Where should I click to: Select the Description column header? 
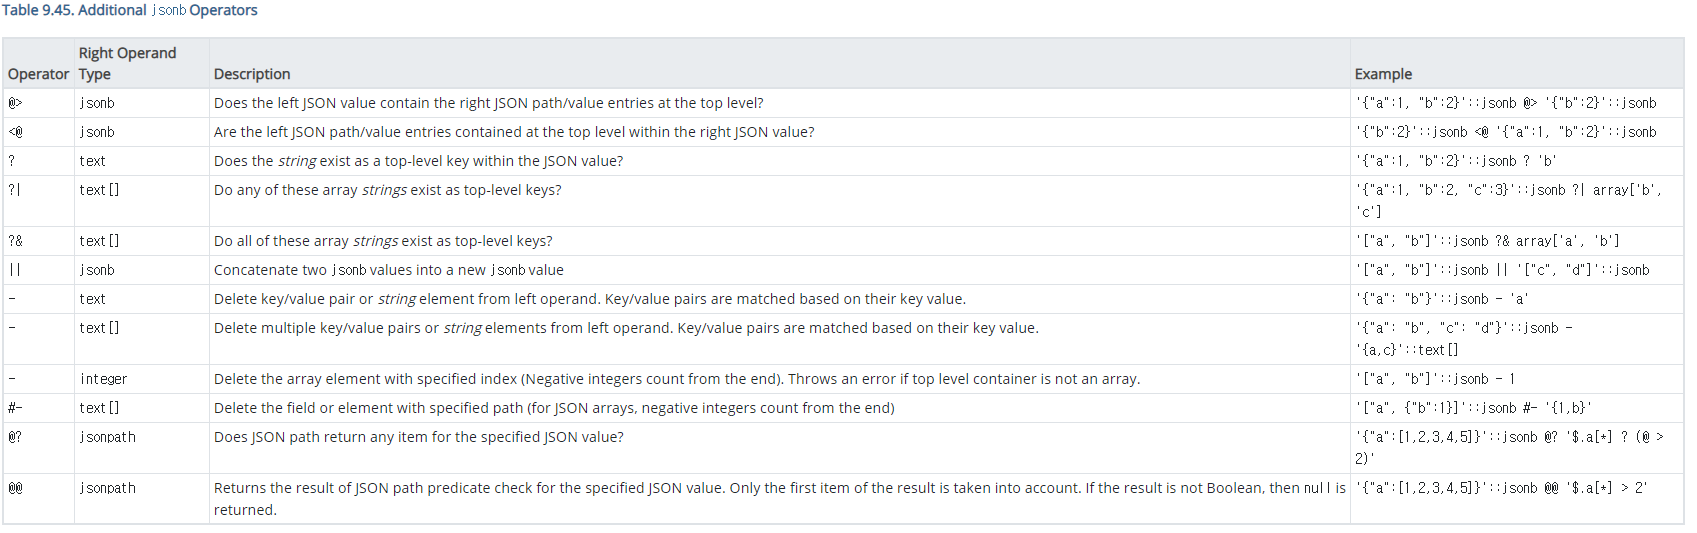252,74
